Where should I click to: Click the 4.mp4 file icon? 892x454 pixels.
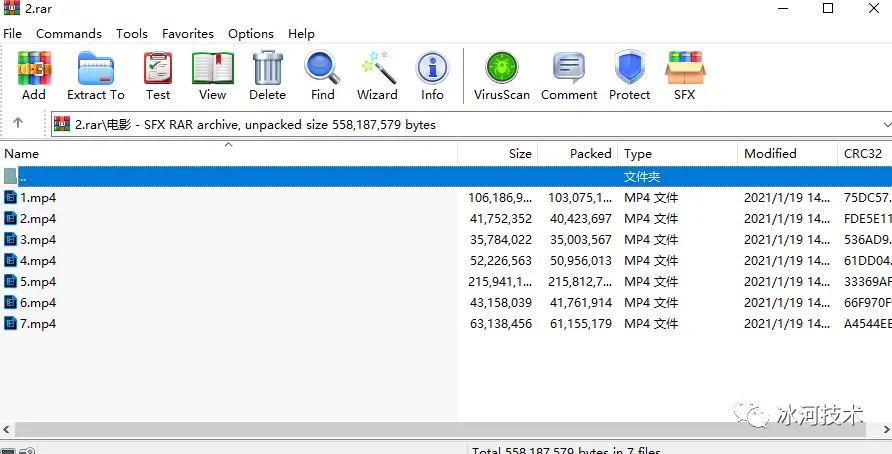tap(10, 261)
